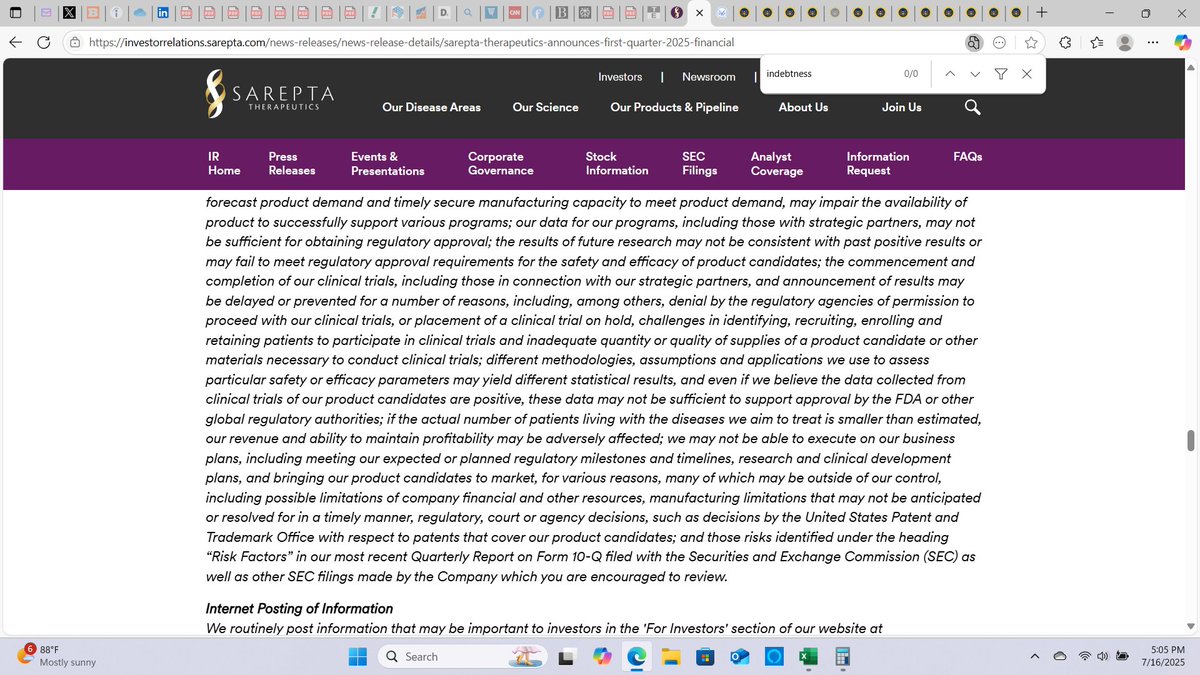Open browser extensions puzzle icon
This screenshot has height=675, width=1200.
[x=1065, y=42]
